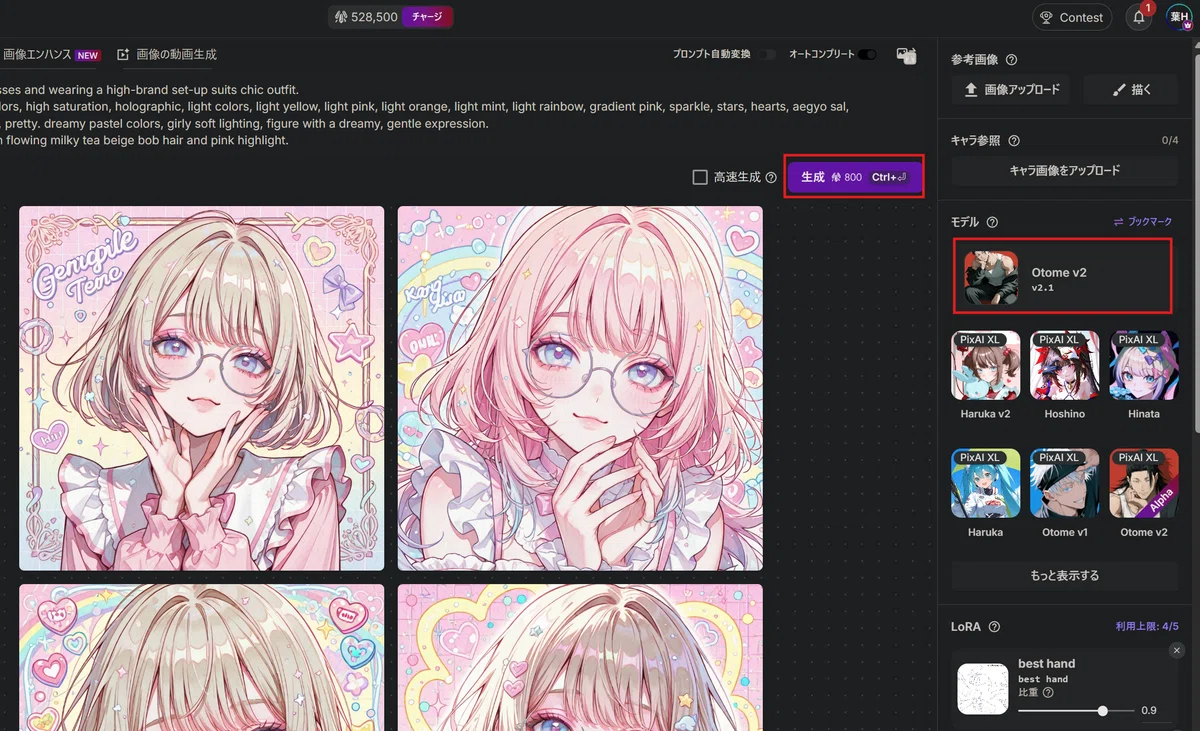Open notifications bell icon
Screen dimensions: 1200x731
[x=1139, y=17]
